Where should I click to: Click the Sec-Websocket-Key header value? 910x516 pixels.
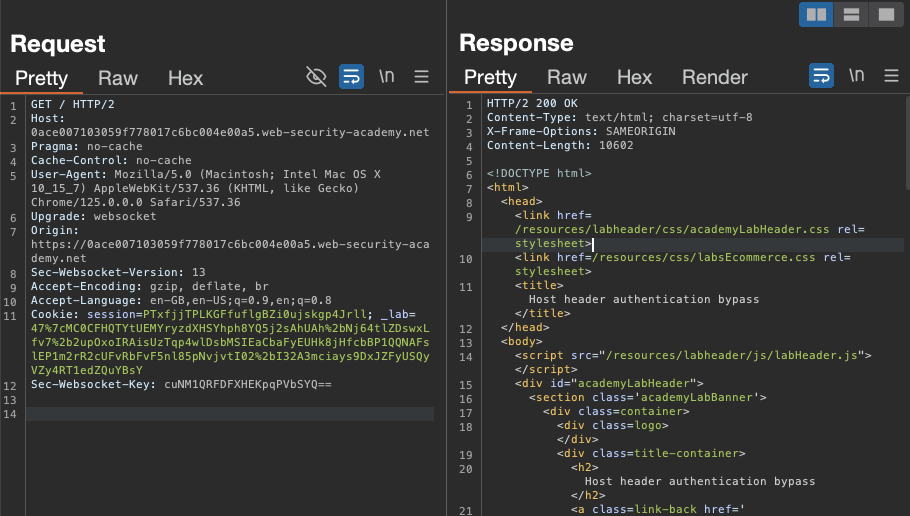coord(247,384)
